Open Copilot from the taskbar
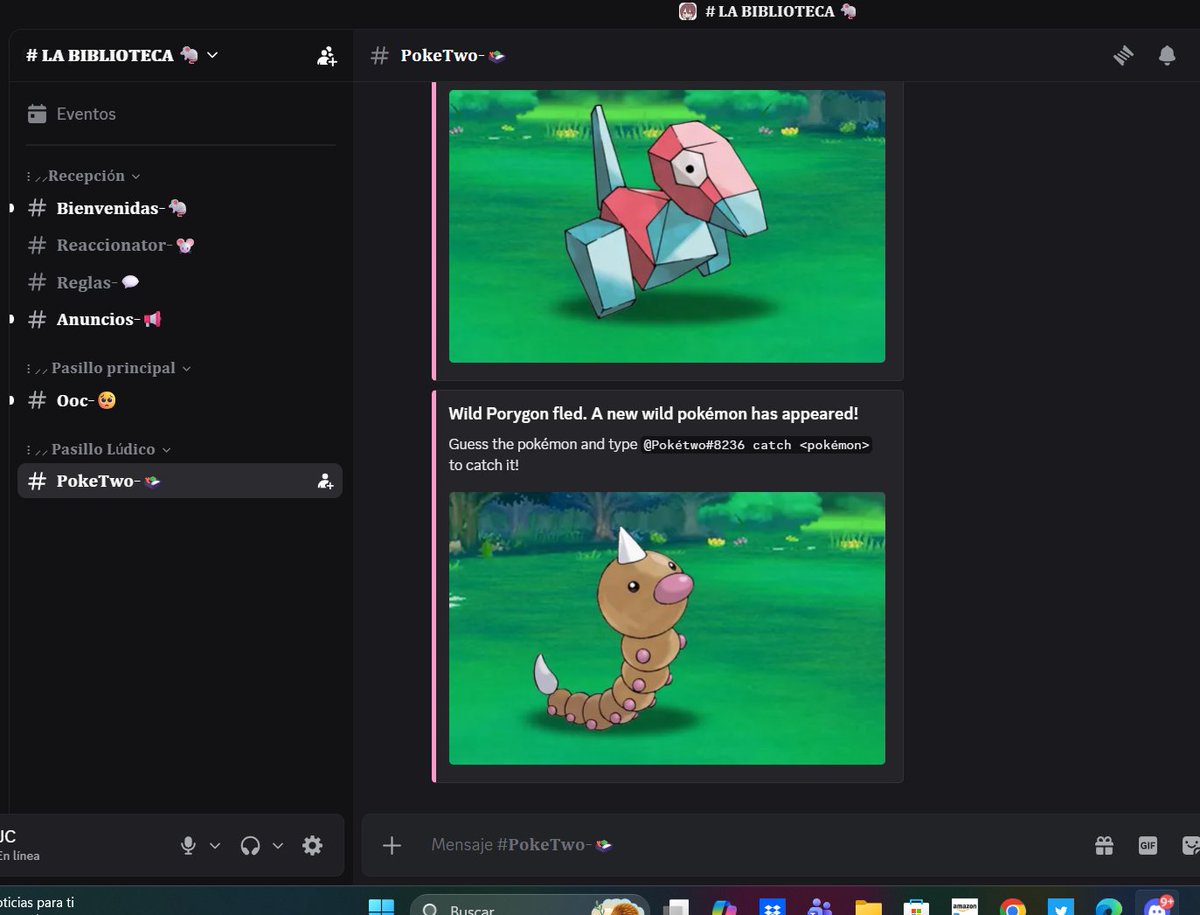The width and height of the screenshot is (1200, 915). (724, 907)
